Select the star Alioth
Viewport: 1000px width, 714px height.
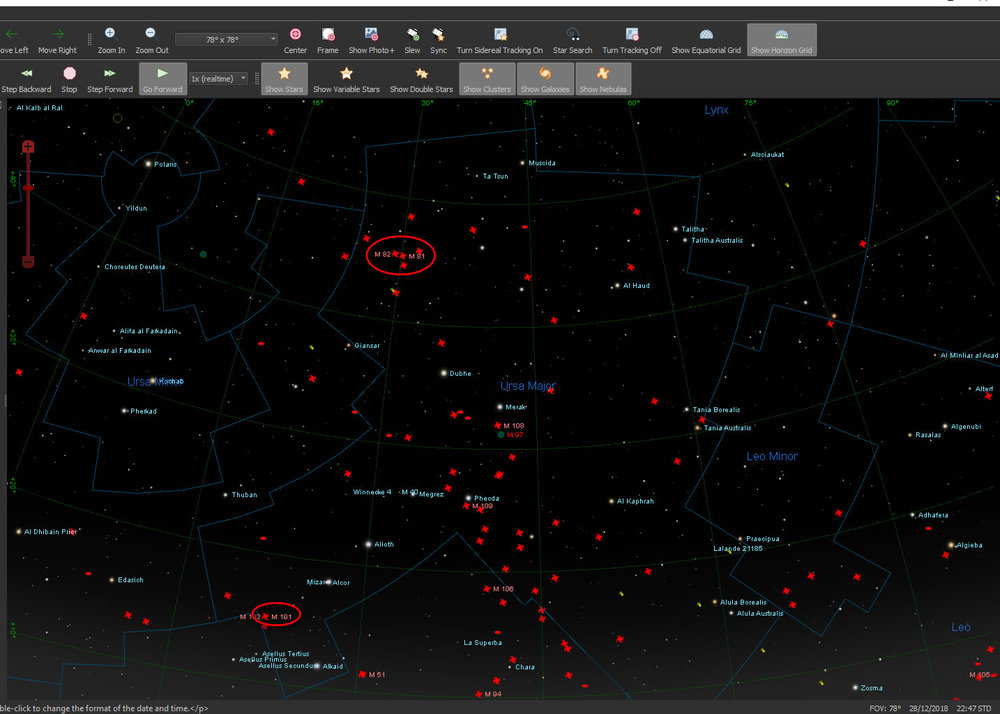pyautogui.click(x=368, y=544)
